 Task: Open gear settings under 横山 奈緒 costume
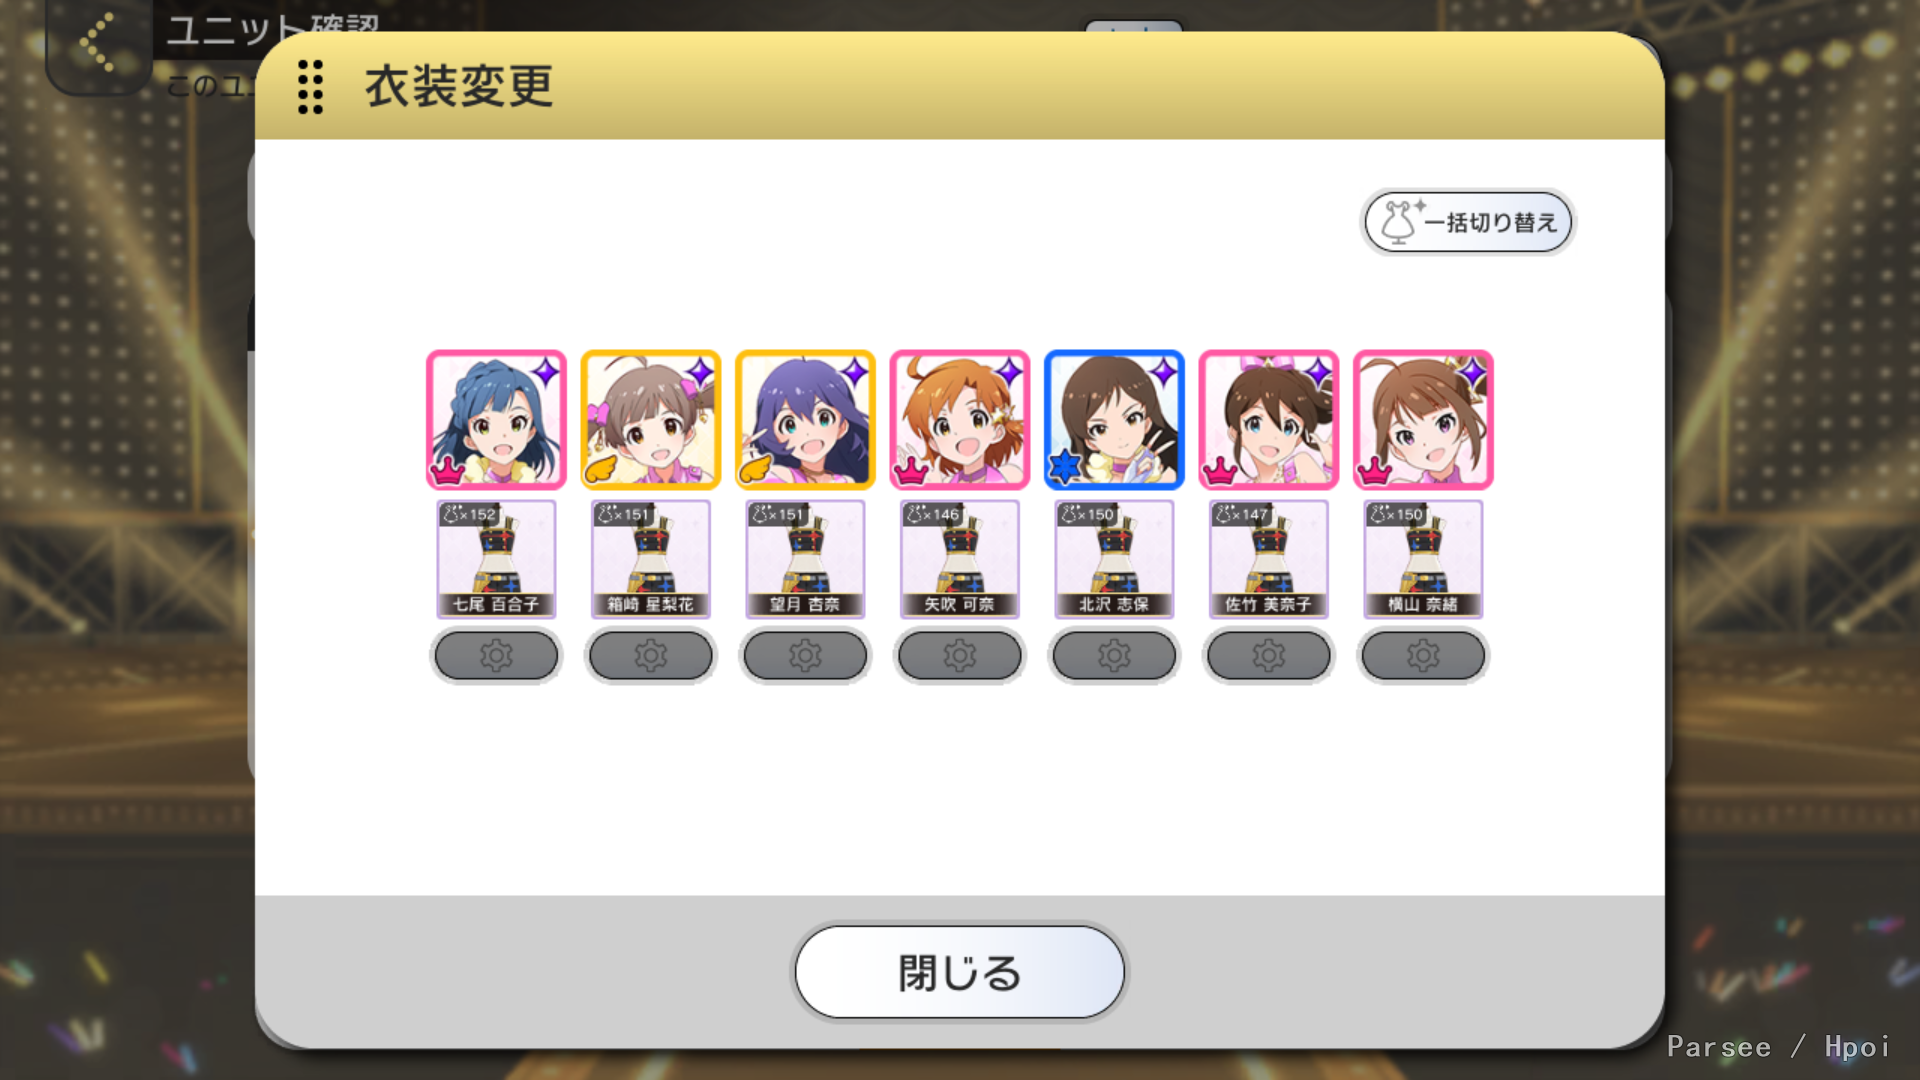click(x=1423, y=656)
